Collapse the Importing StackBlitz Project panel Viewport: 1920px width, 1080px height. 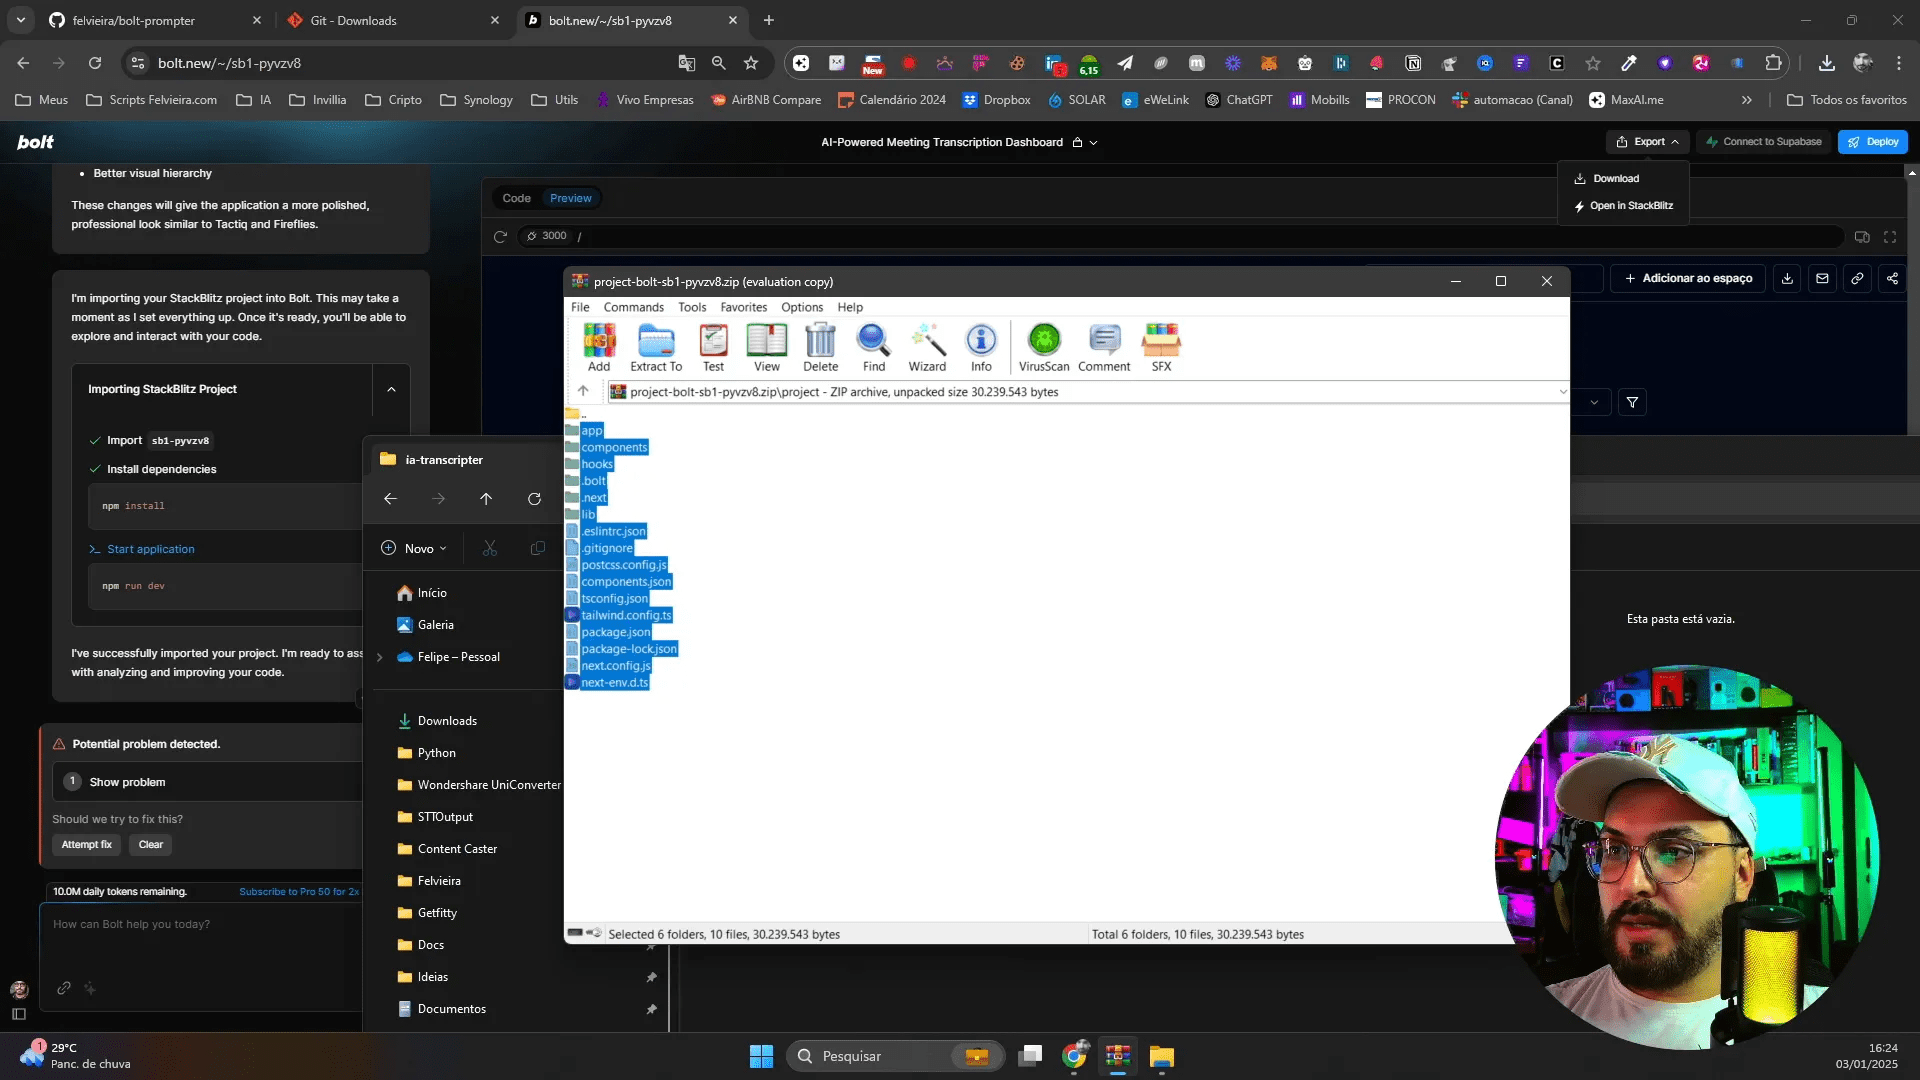[x=391, y=390]
